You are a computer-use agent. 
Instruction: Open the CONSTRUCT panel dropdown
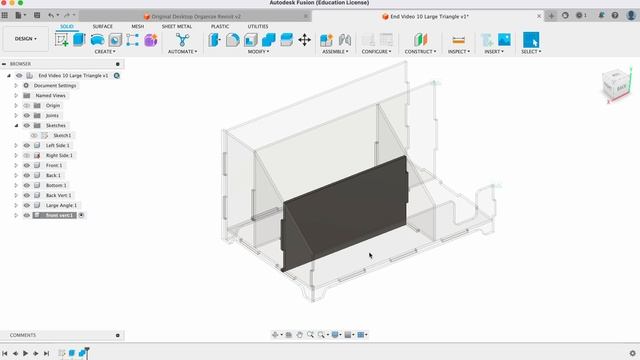(x=420, y=52)
